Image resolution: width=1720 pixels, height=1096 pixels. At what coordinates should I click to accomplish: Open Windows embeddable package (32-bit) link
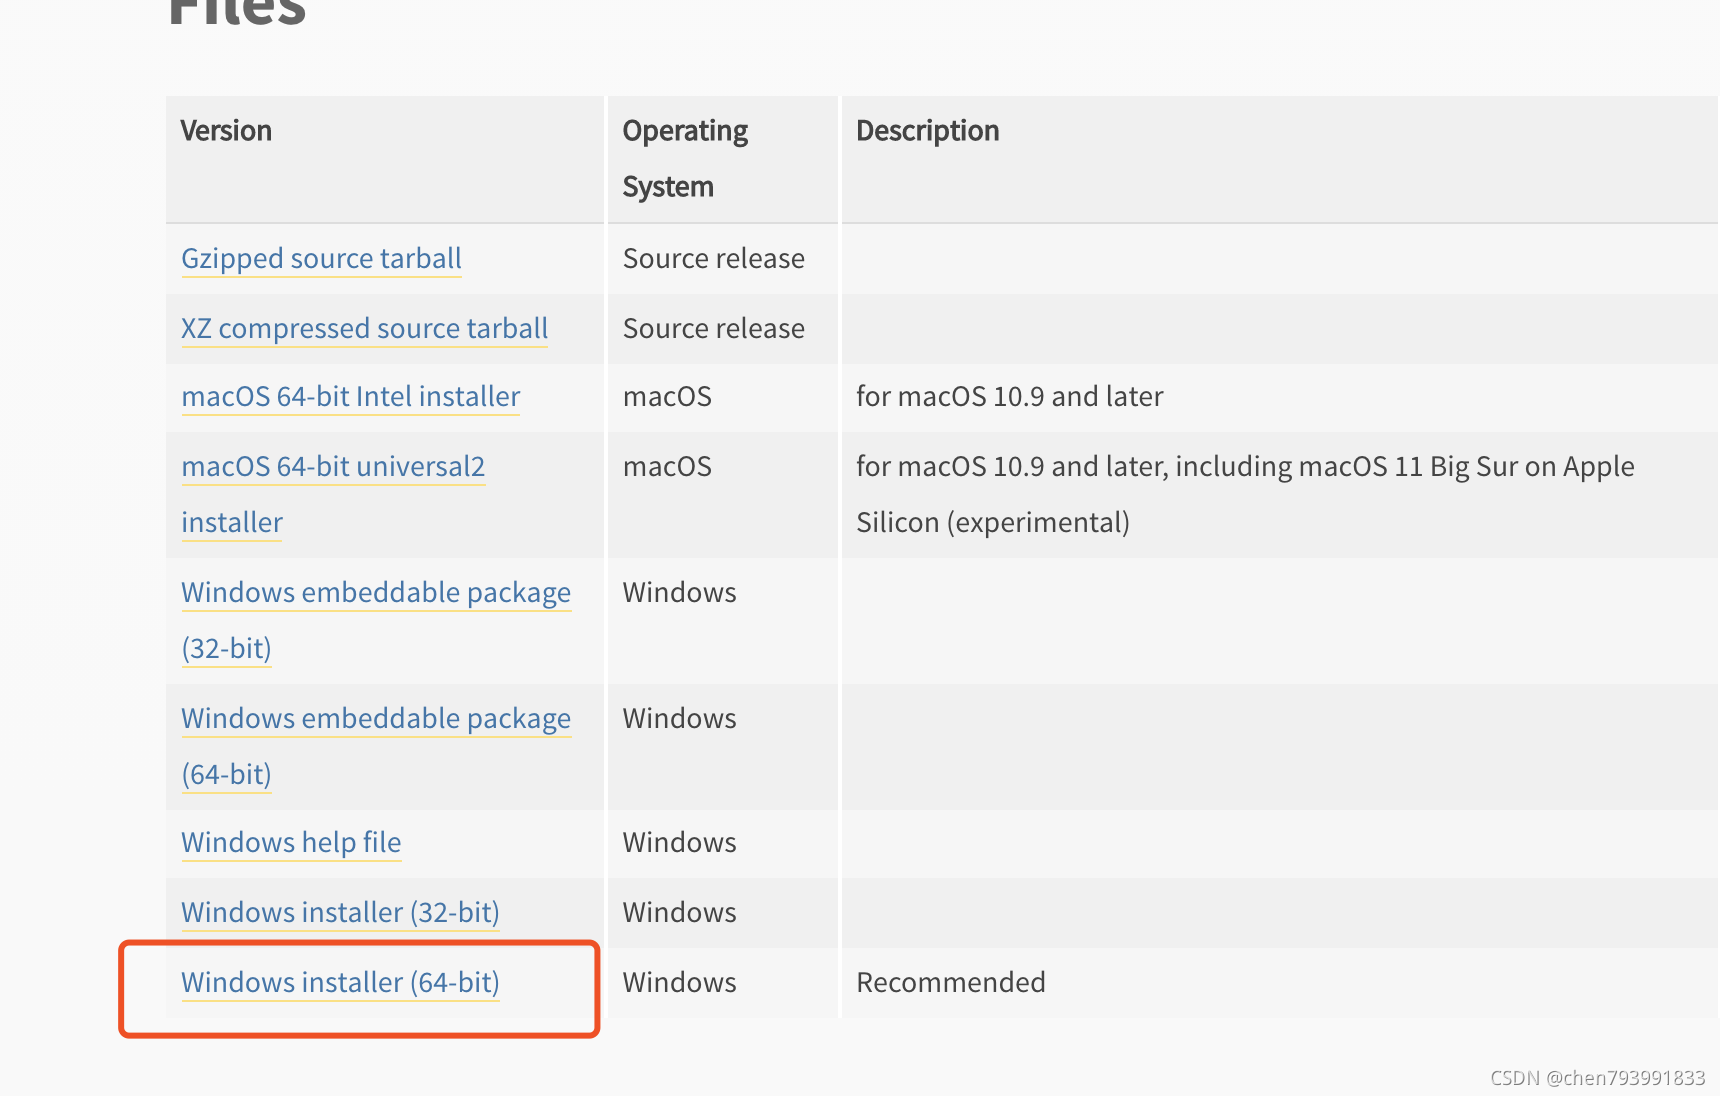376,620
